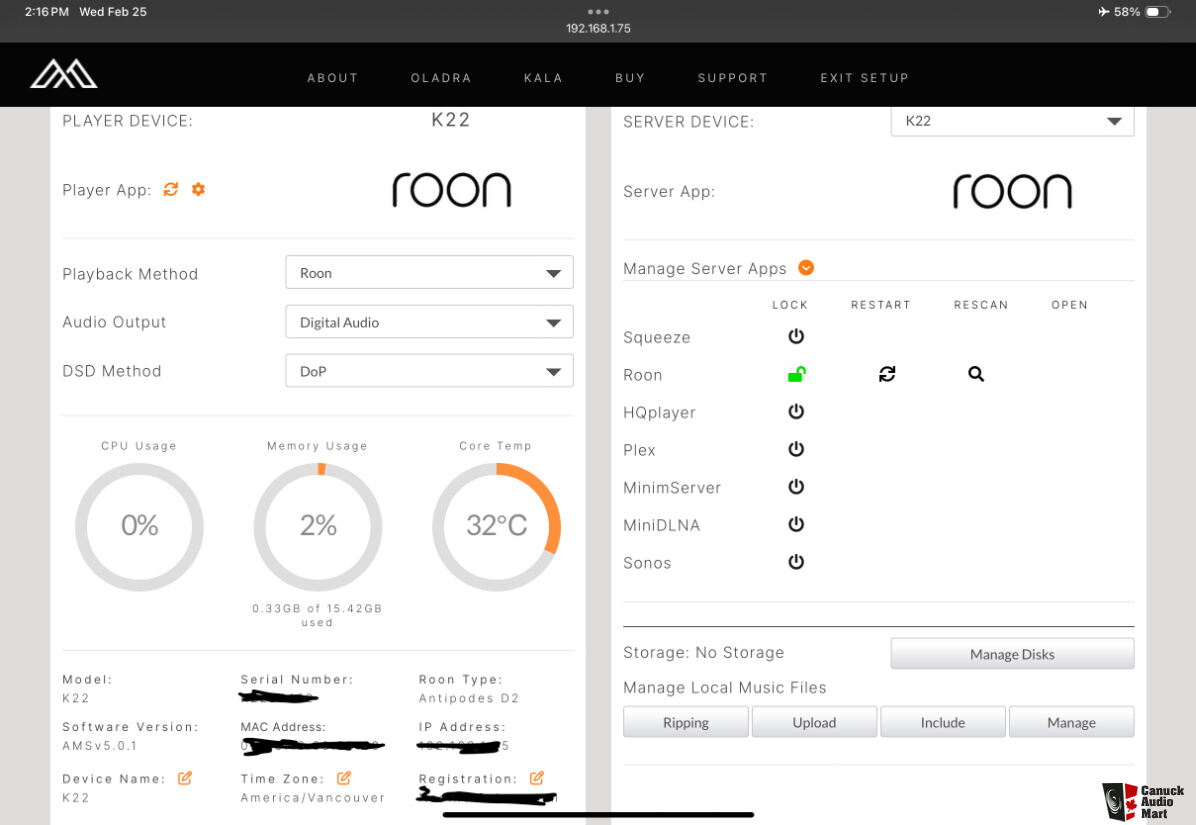Click the Manage Disks button
This screenshot has width=1196, height=825.
(1012, 654)
